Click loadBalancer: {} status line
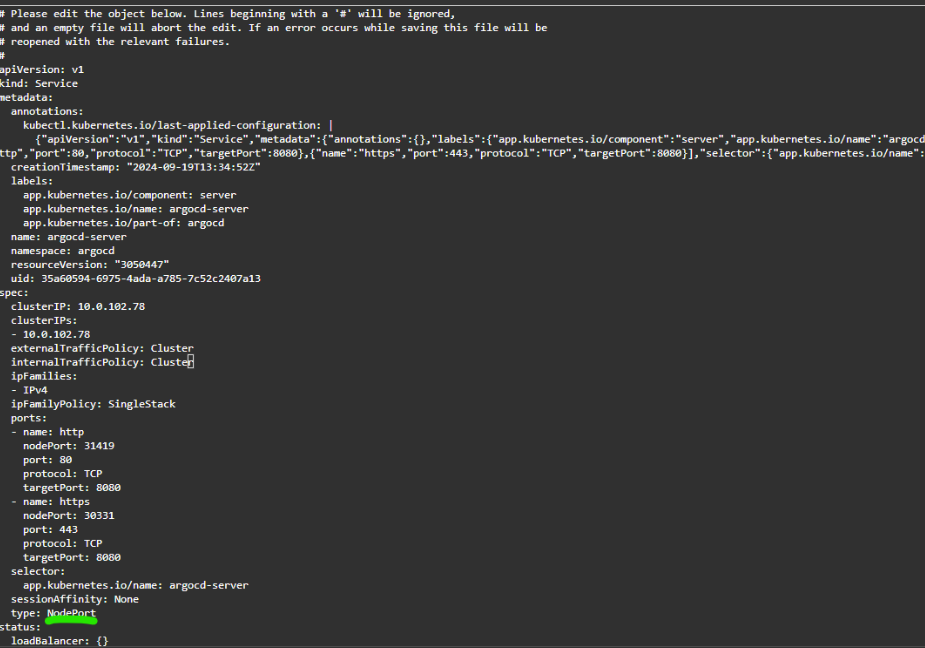This screenshot has height=648, width=925. click(x=59, y=641)
